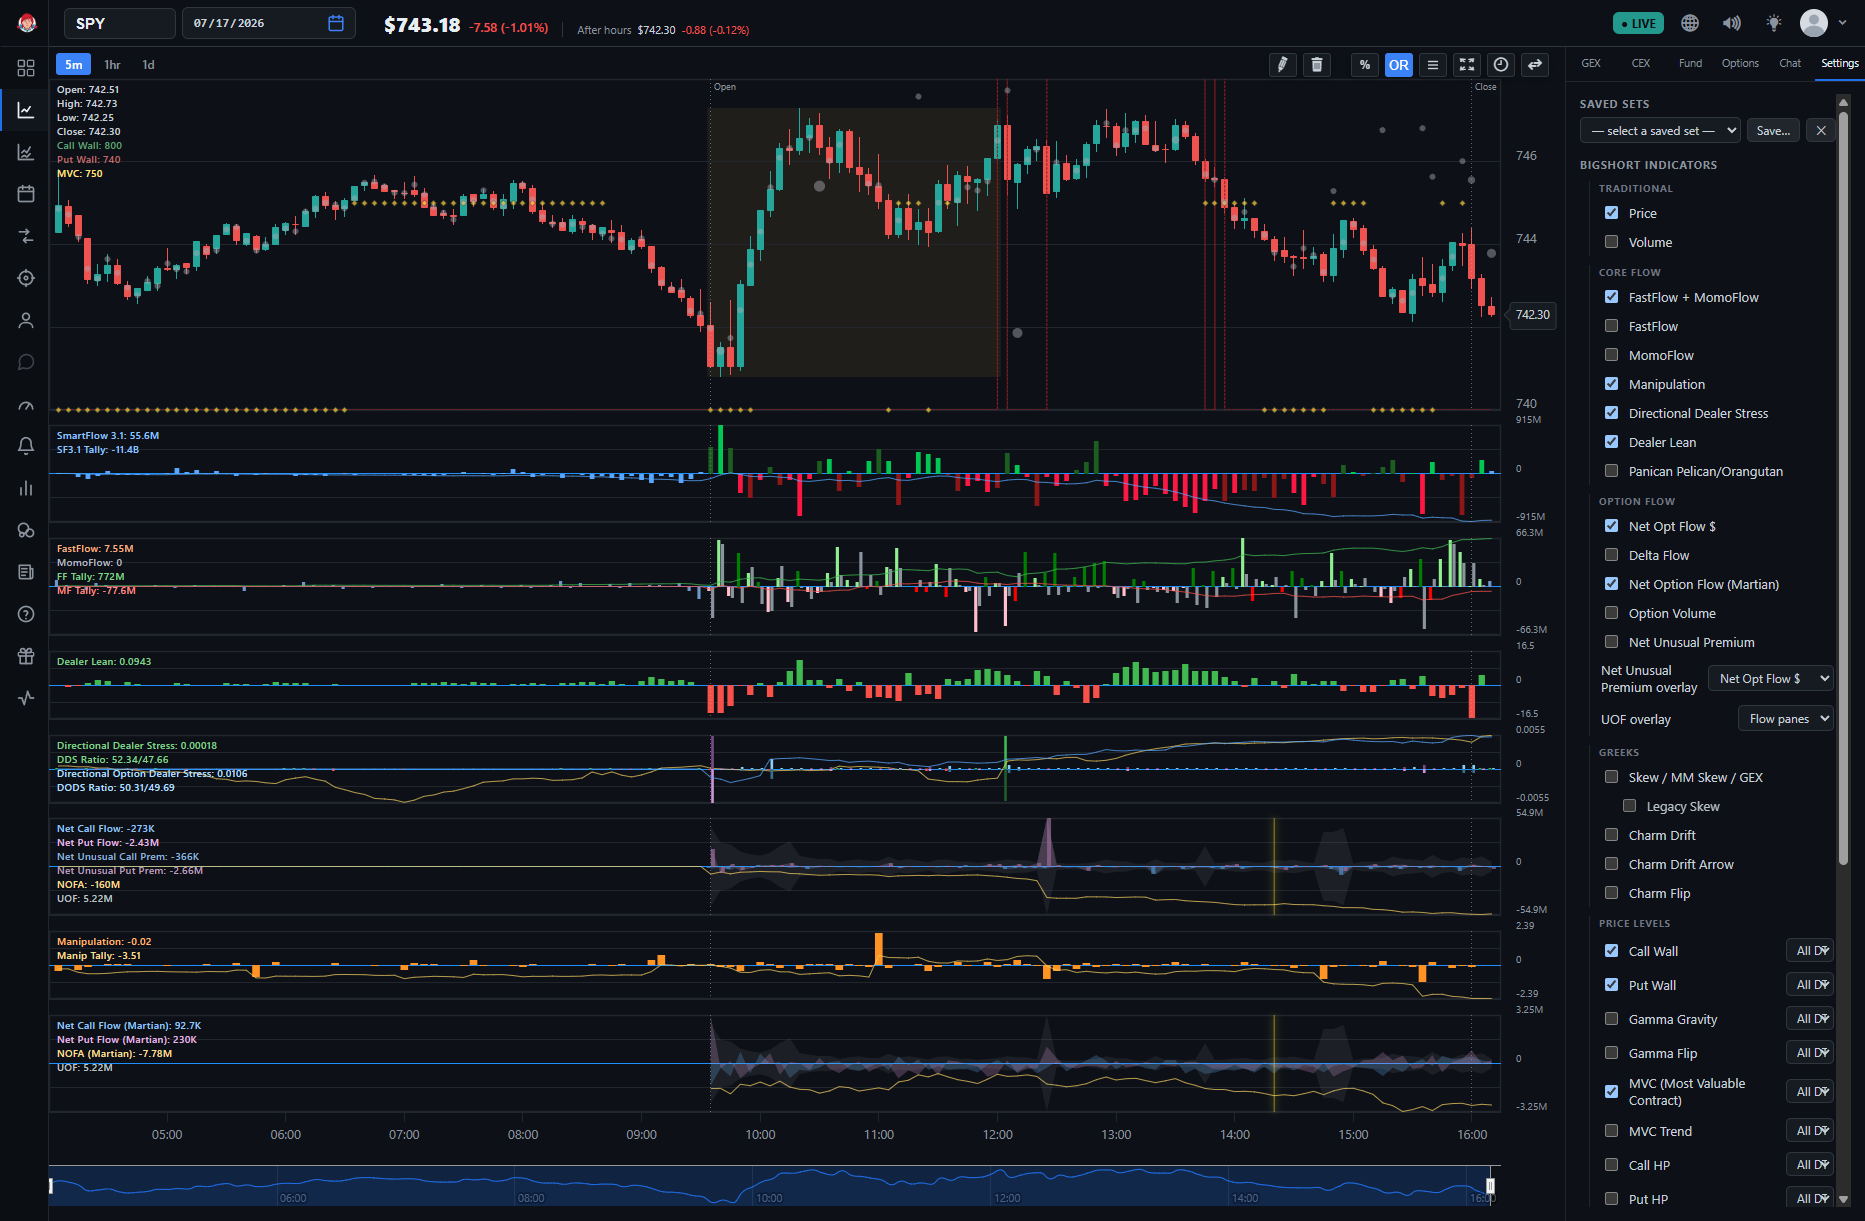
Task: Click the LIVE status button
Action: pyautogui.click(x=1638, y=23)
